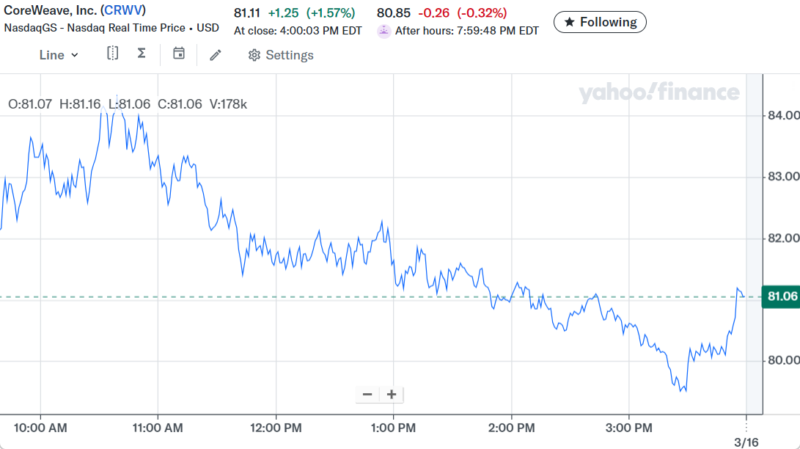This screenshot has width=800, height=449.
Task: Click the CRWV ticker link
Action: 124,11
